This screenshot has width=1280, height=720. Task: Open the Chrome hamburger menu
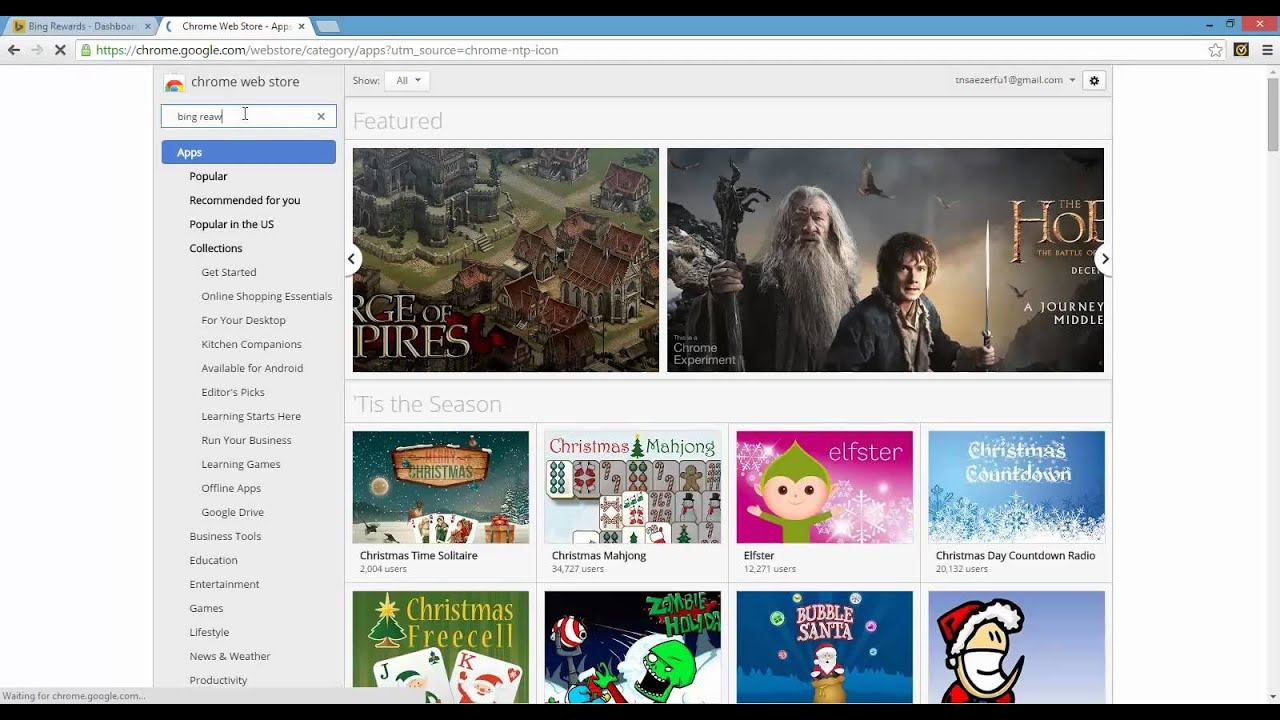pyautogui.click(x=1267, y=50)
